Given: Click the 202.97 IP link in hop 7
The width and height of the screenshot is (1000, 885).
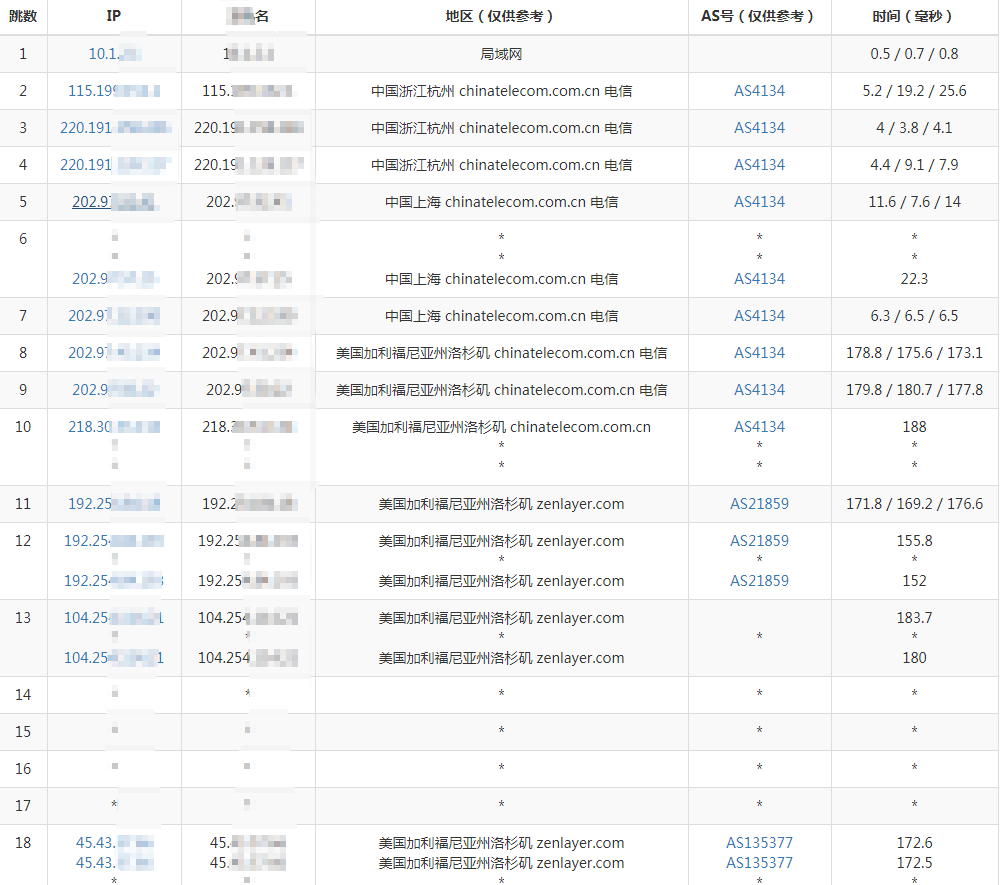Looking at the screenshot, I should [x=113, y=316].
